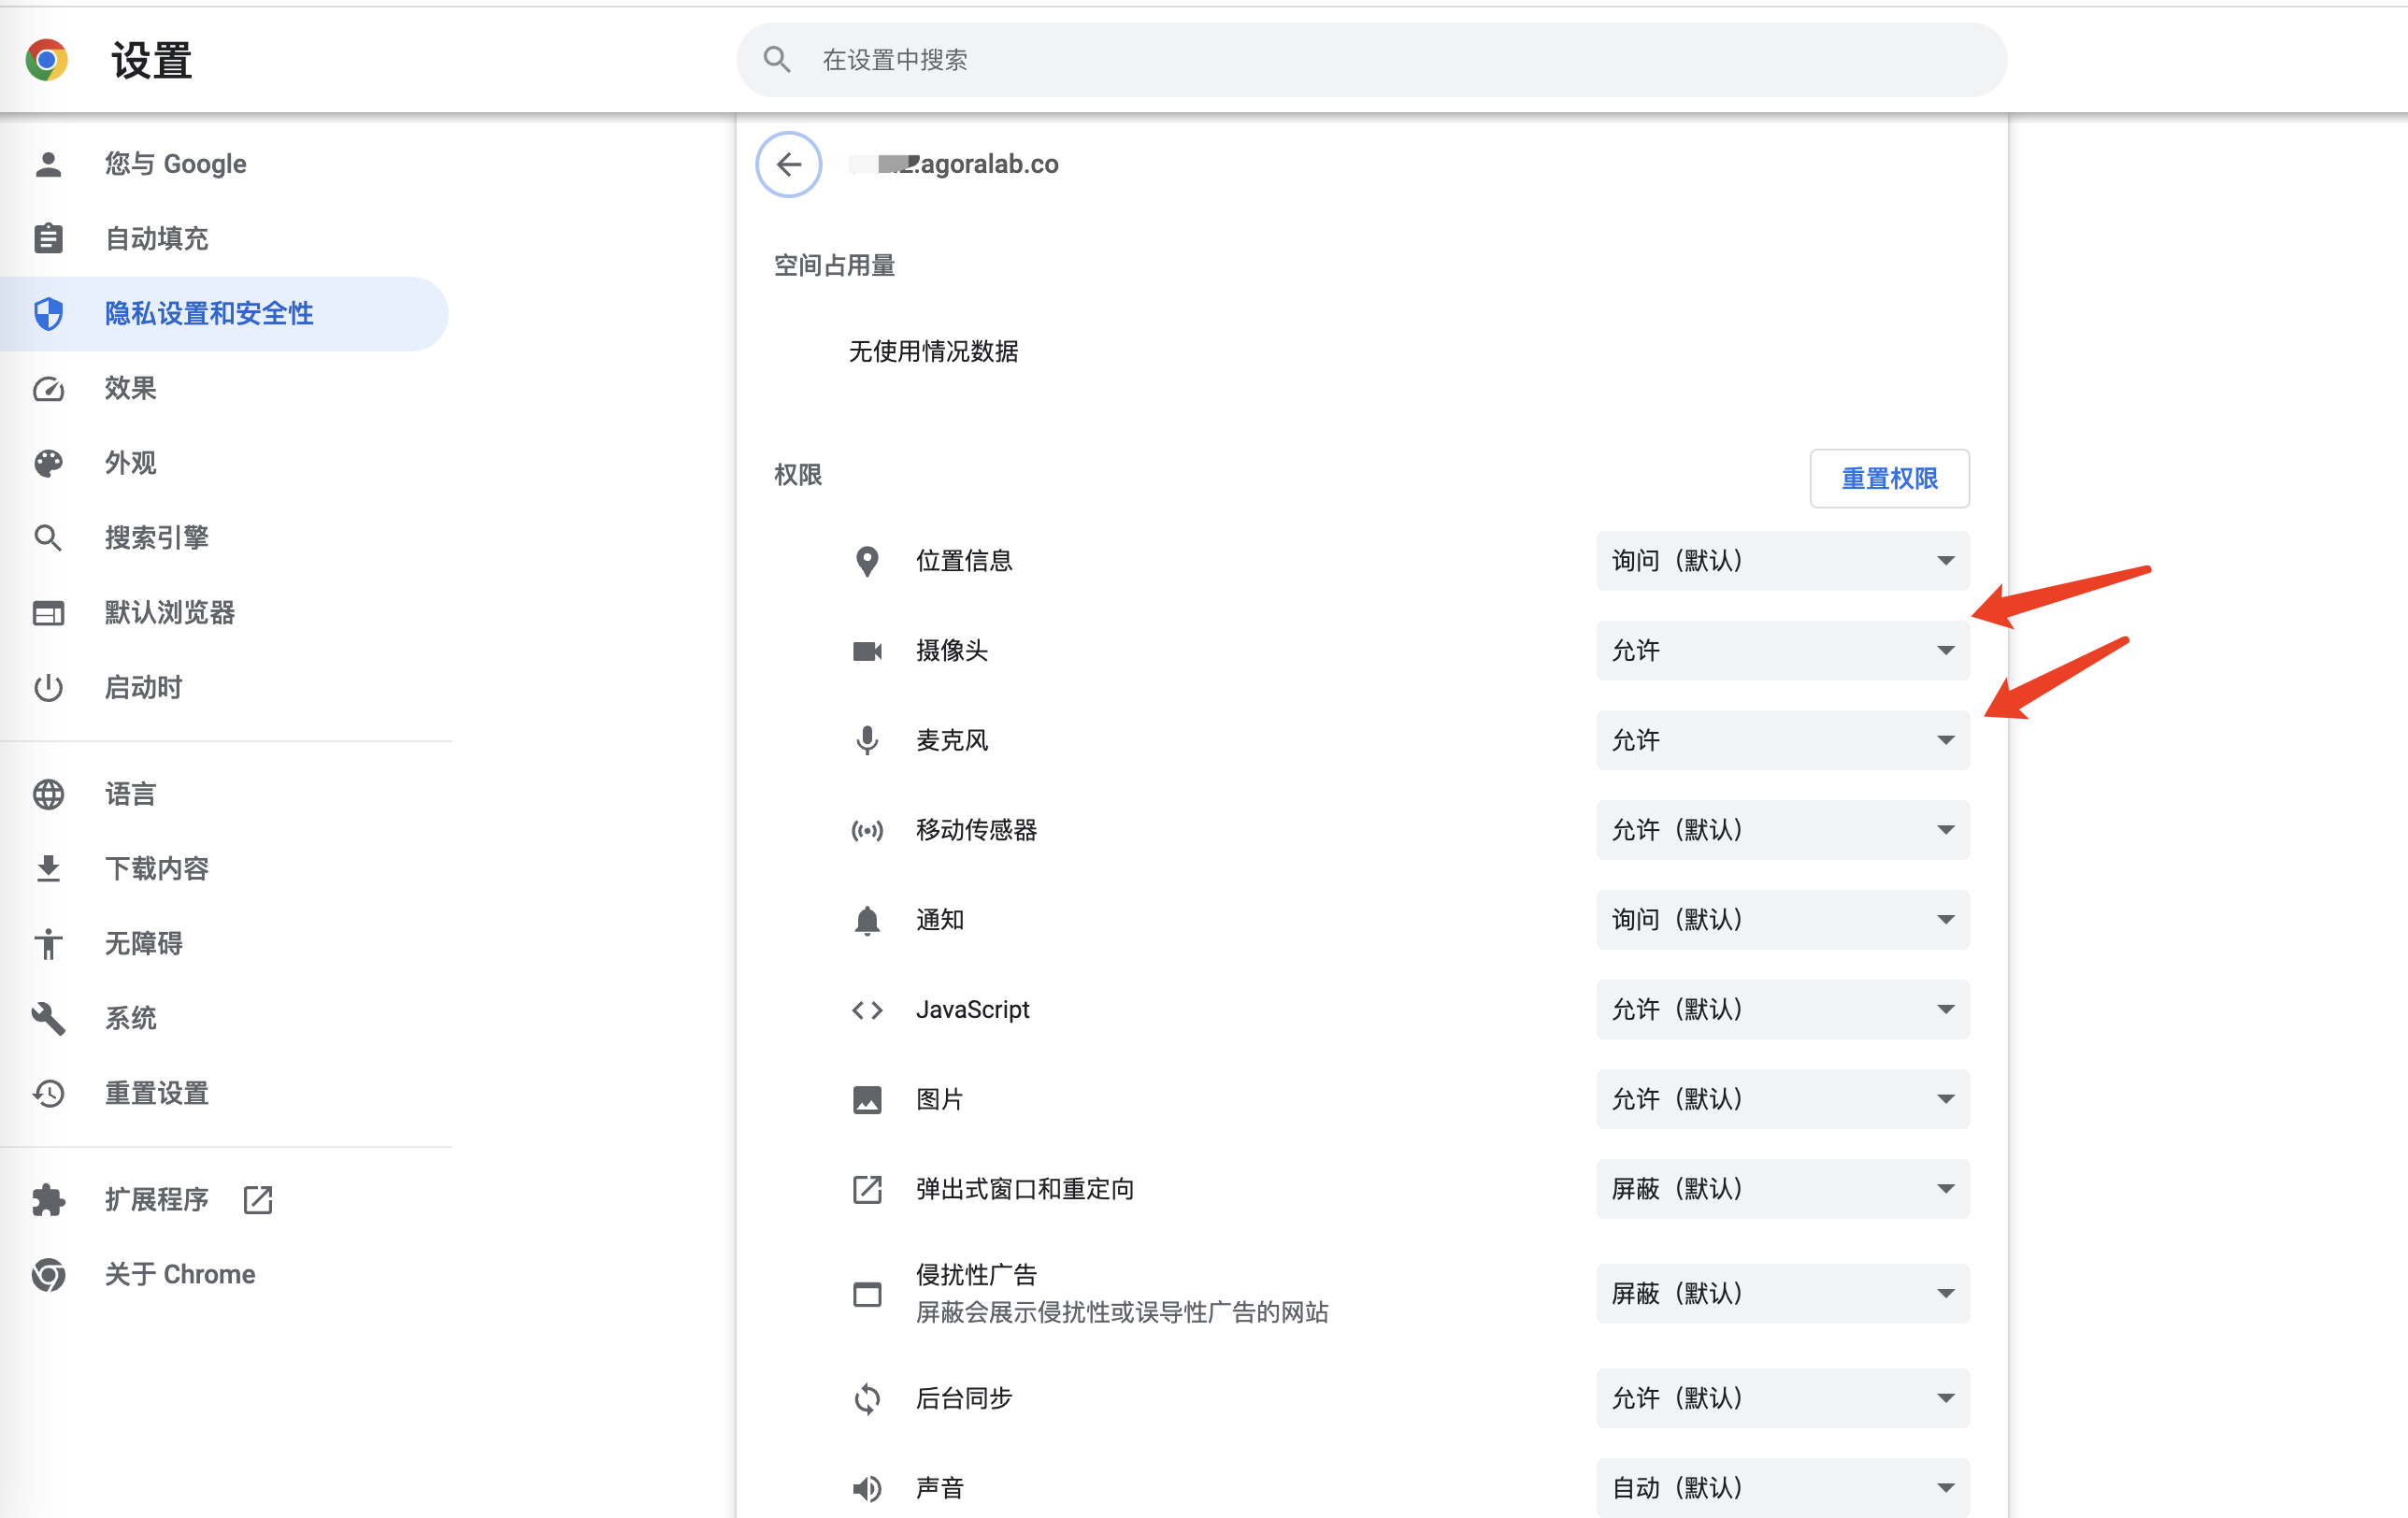Click the external link icon after 扩展程序
The width and height of the screenshot is (2408, 1518).
[258, 1200]
